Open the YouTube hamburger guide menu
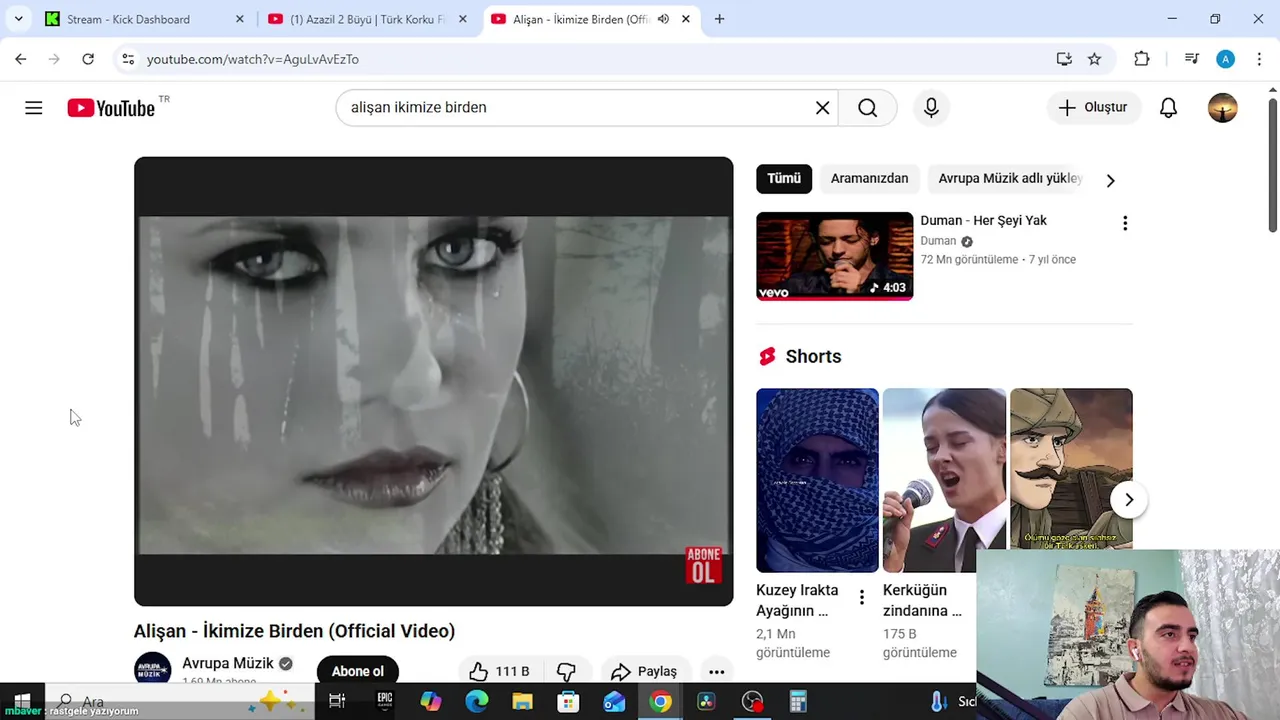The width and height of the screenshot is (1280, 720). pos(34,108)
